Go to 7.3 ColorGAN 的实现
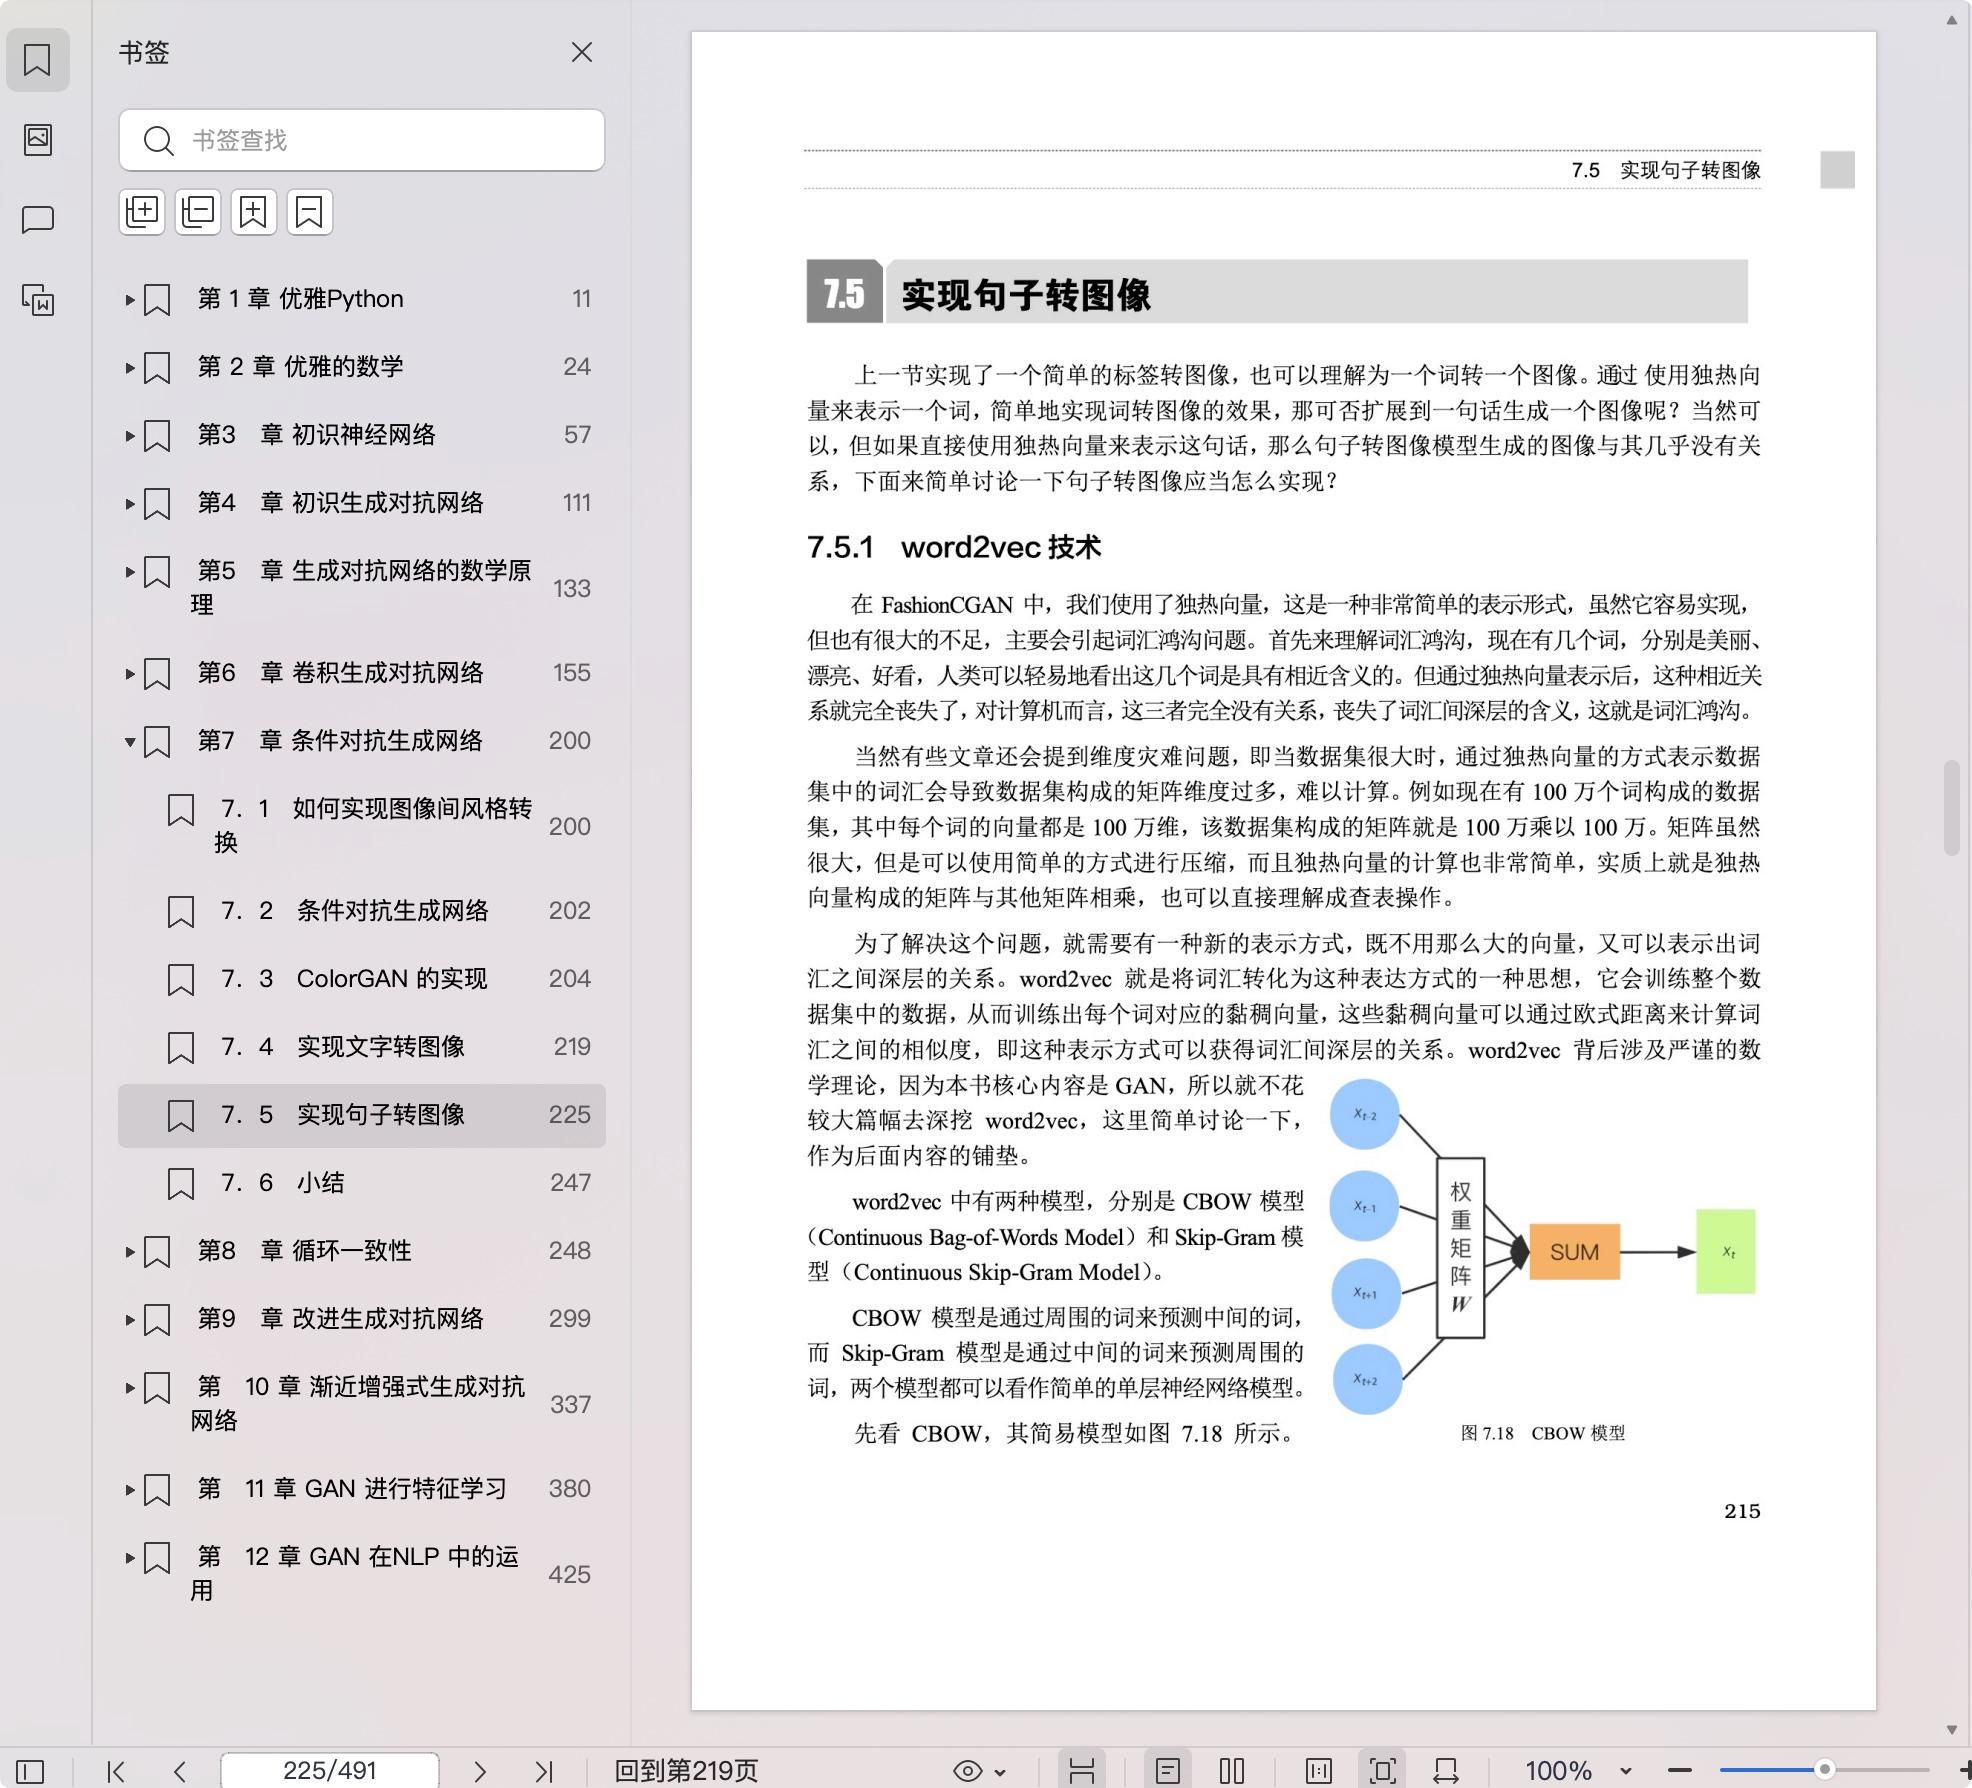Image resolution: width=1972 pixels, height=1788 pixels. [362, 979]
